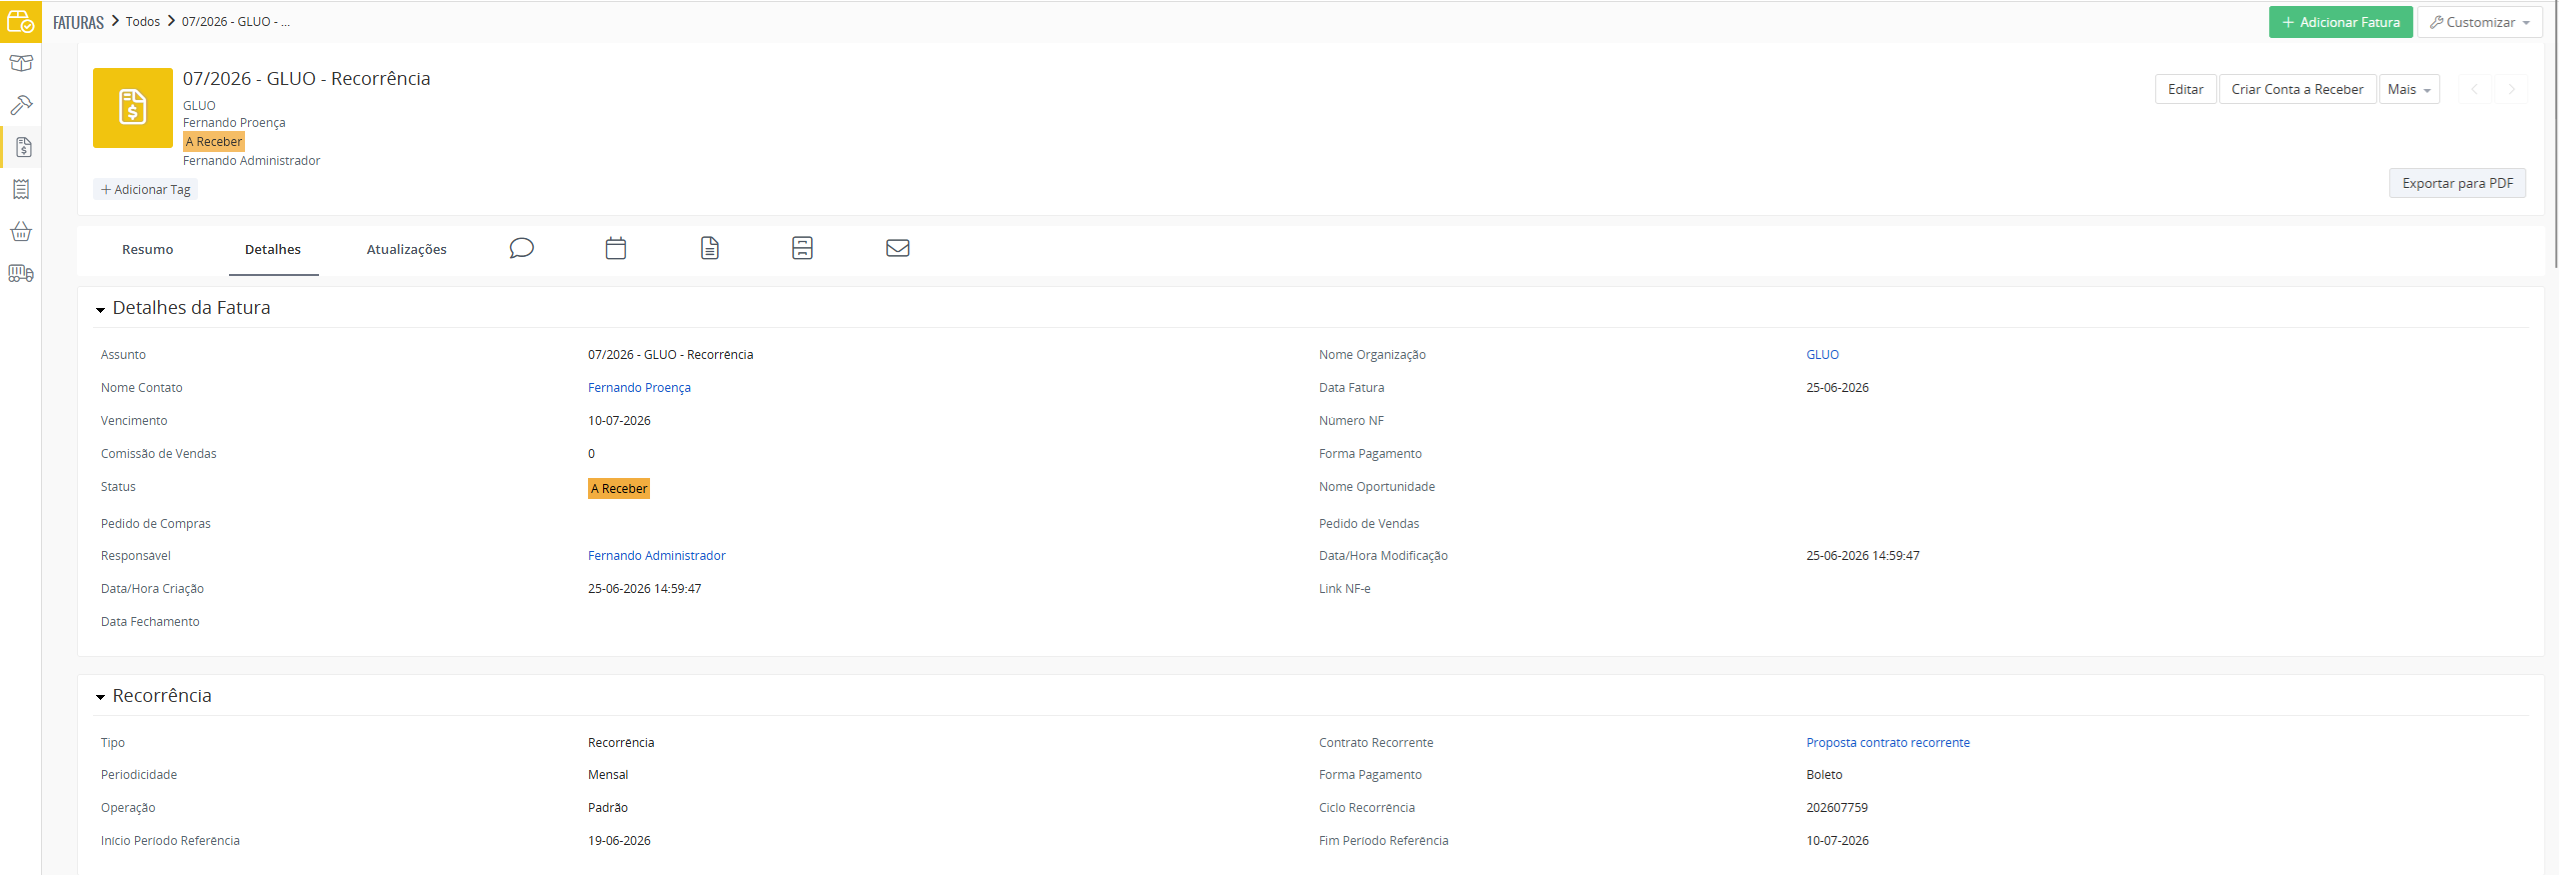
Task: Click the Vencimento value 10-07-2026
Action: click(x=619, y=421)
